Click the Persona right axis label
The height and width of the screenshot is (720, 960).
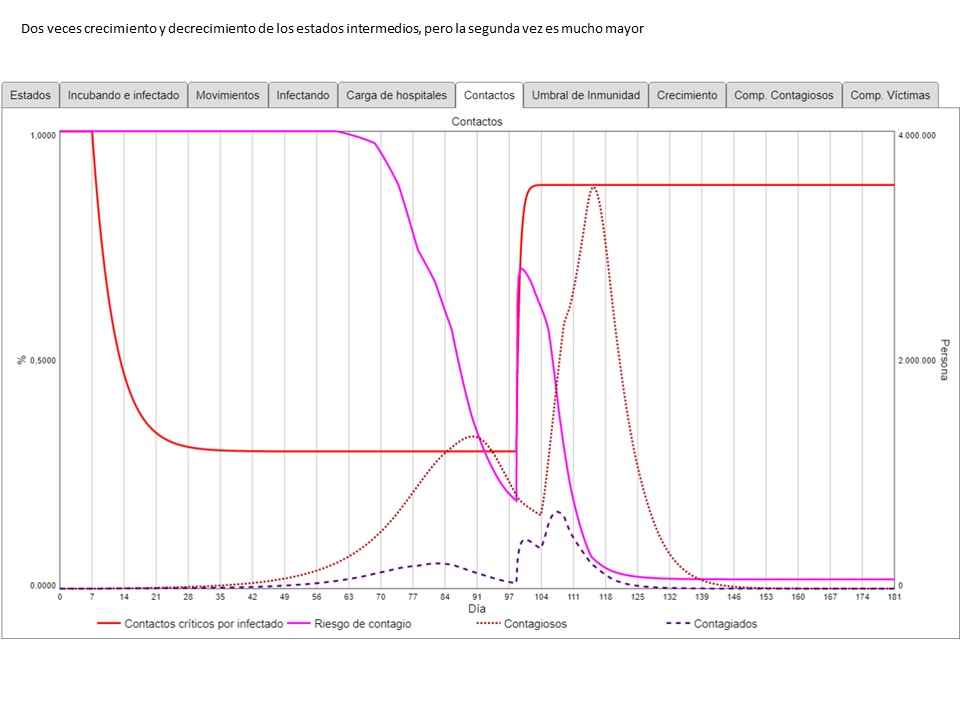click(x=943, y=360)
